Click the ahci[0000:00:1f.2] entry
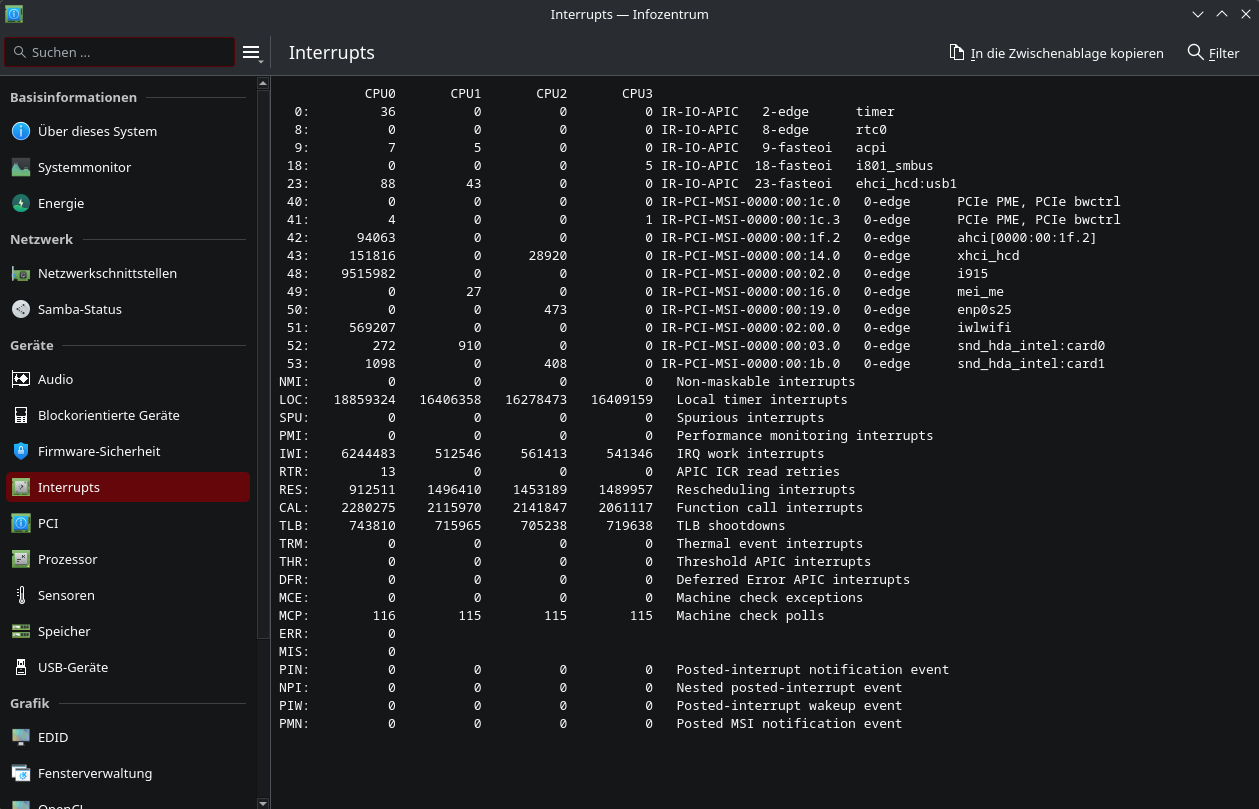The height and width of the screenshot is (809, 1259). tap(1027, 237)
